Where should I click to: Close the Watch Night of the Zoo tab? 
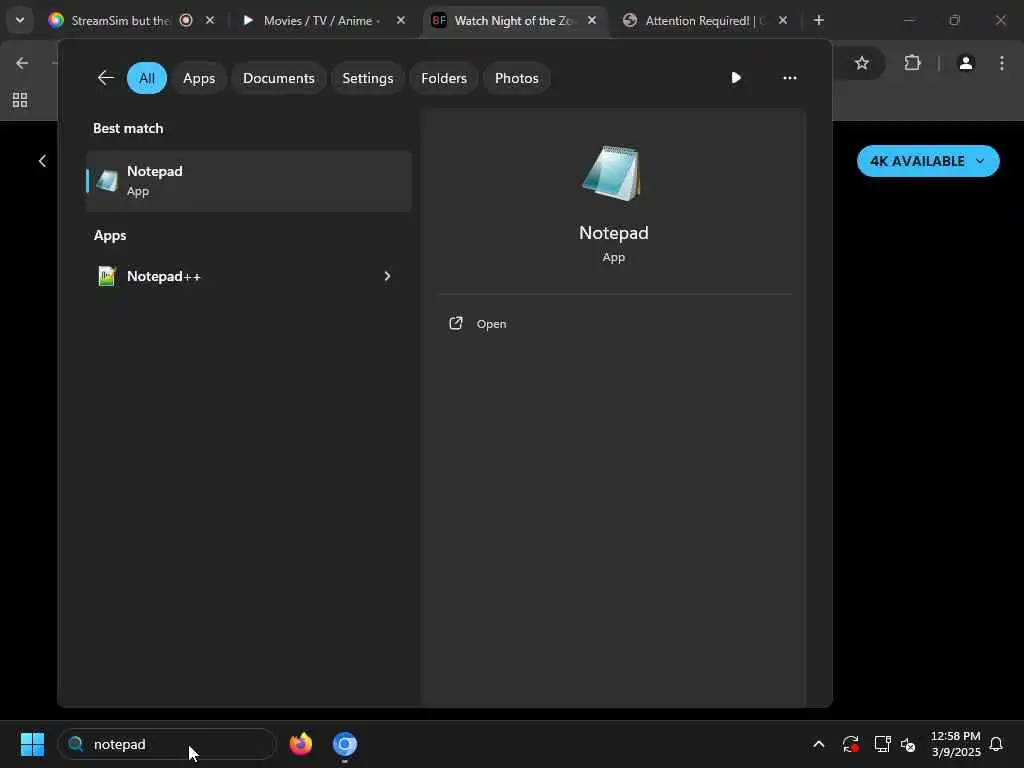[x=592, y=21]
